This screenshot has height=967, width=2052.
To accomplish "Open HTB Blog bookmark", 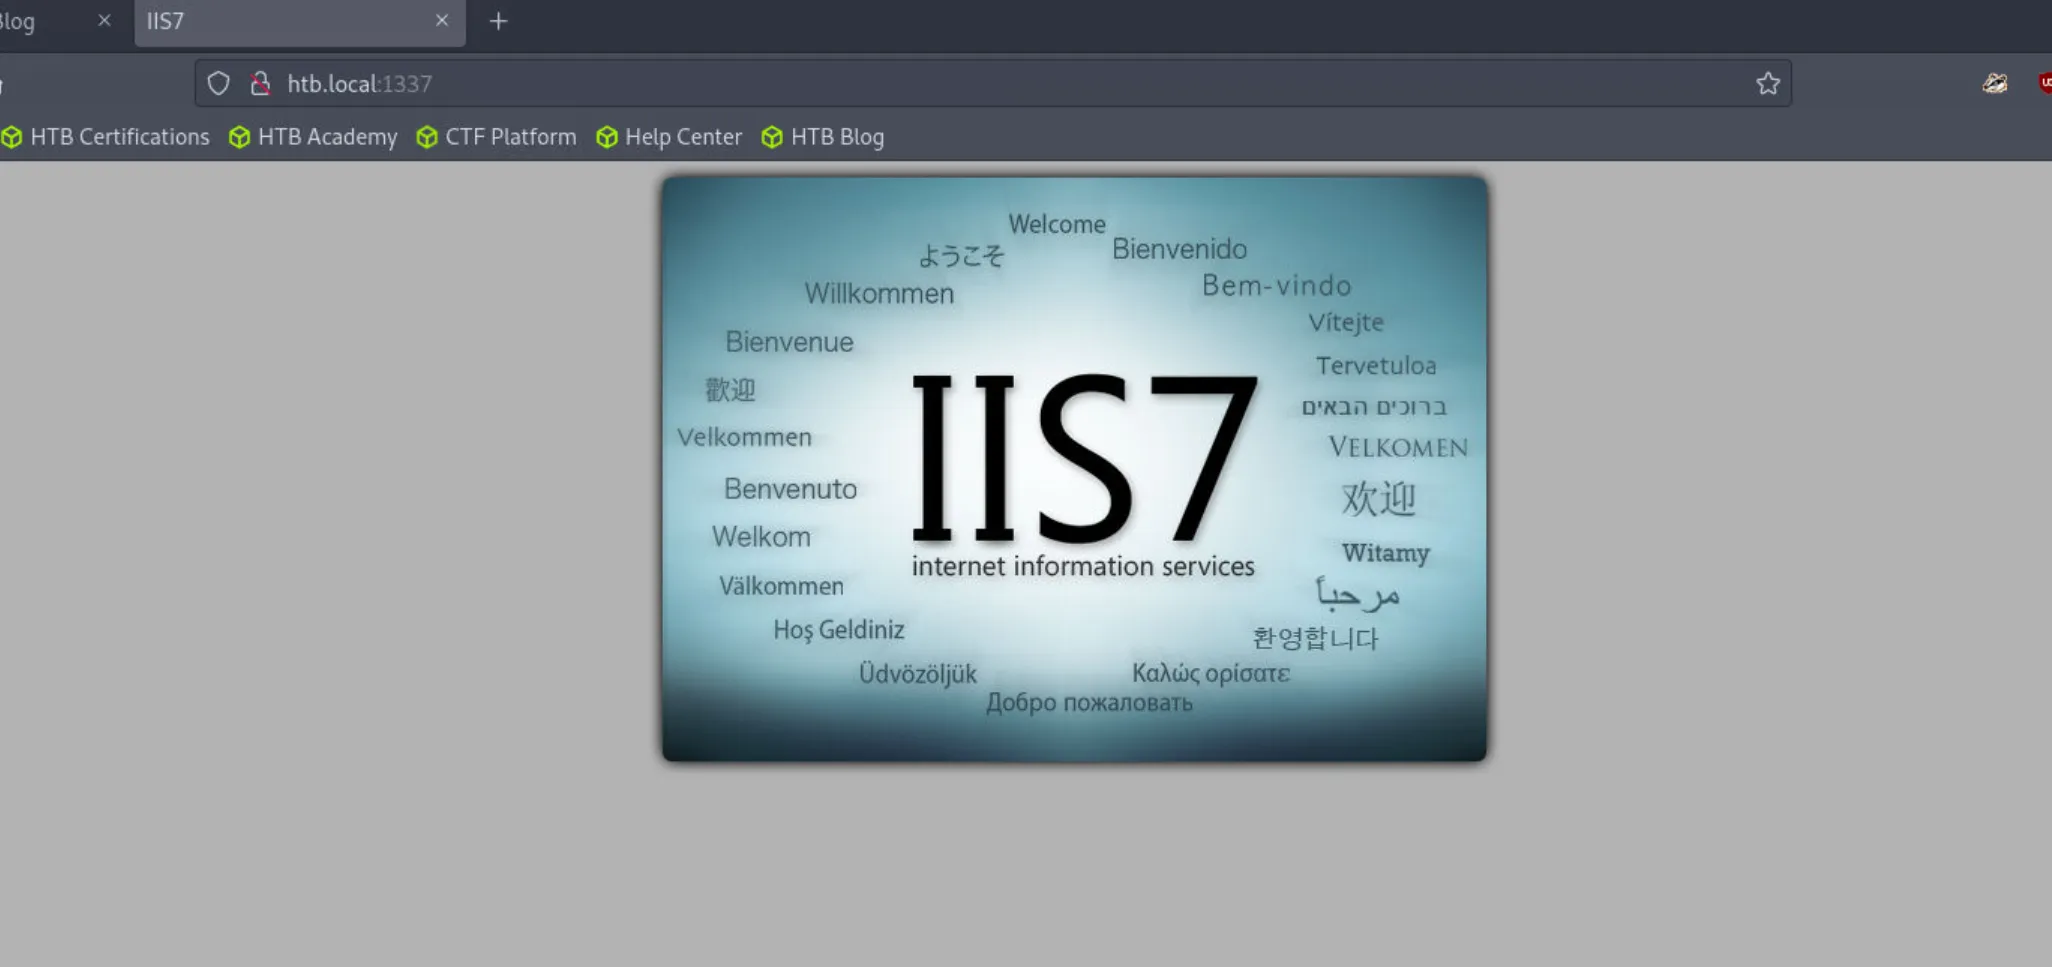I will tap(823, 137).
